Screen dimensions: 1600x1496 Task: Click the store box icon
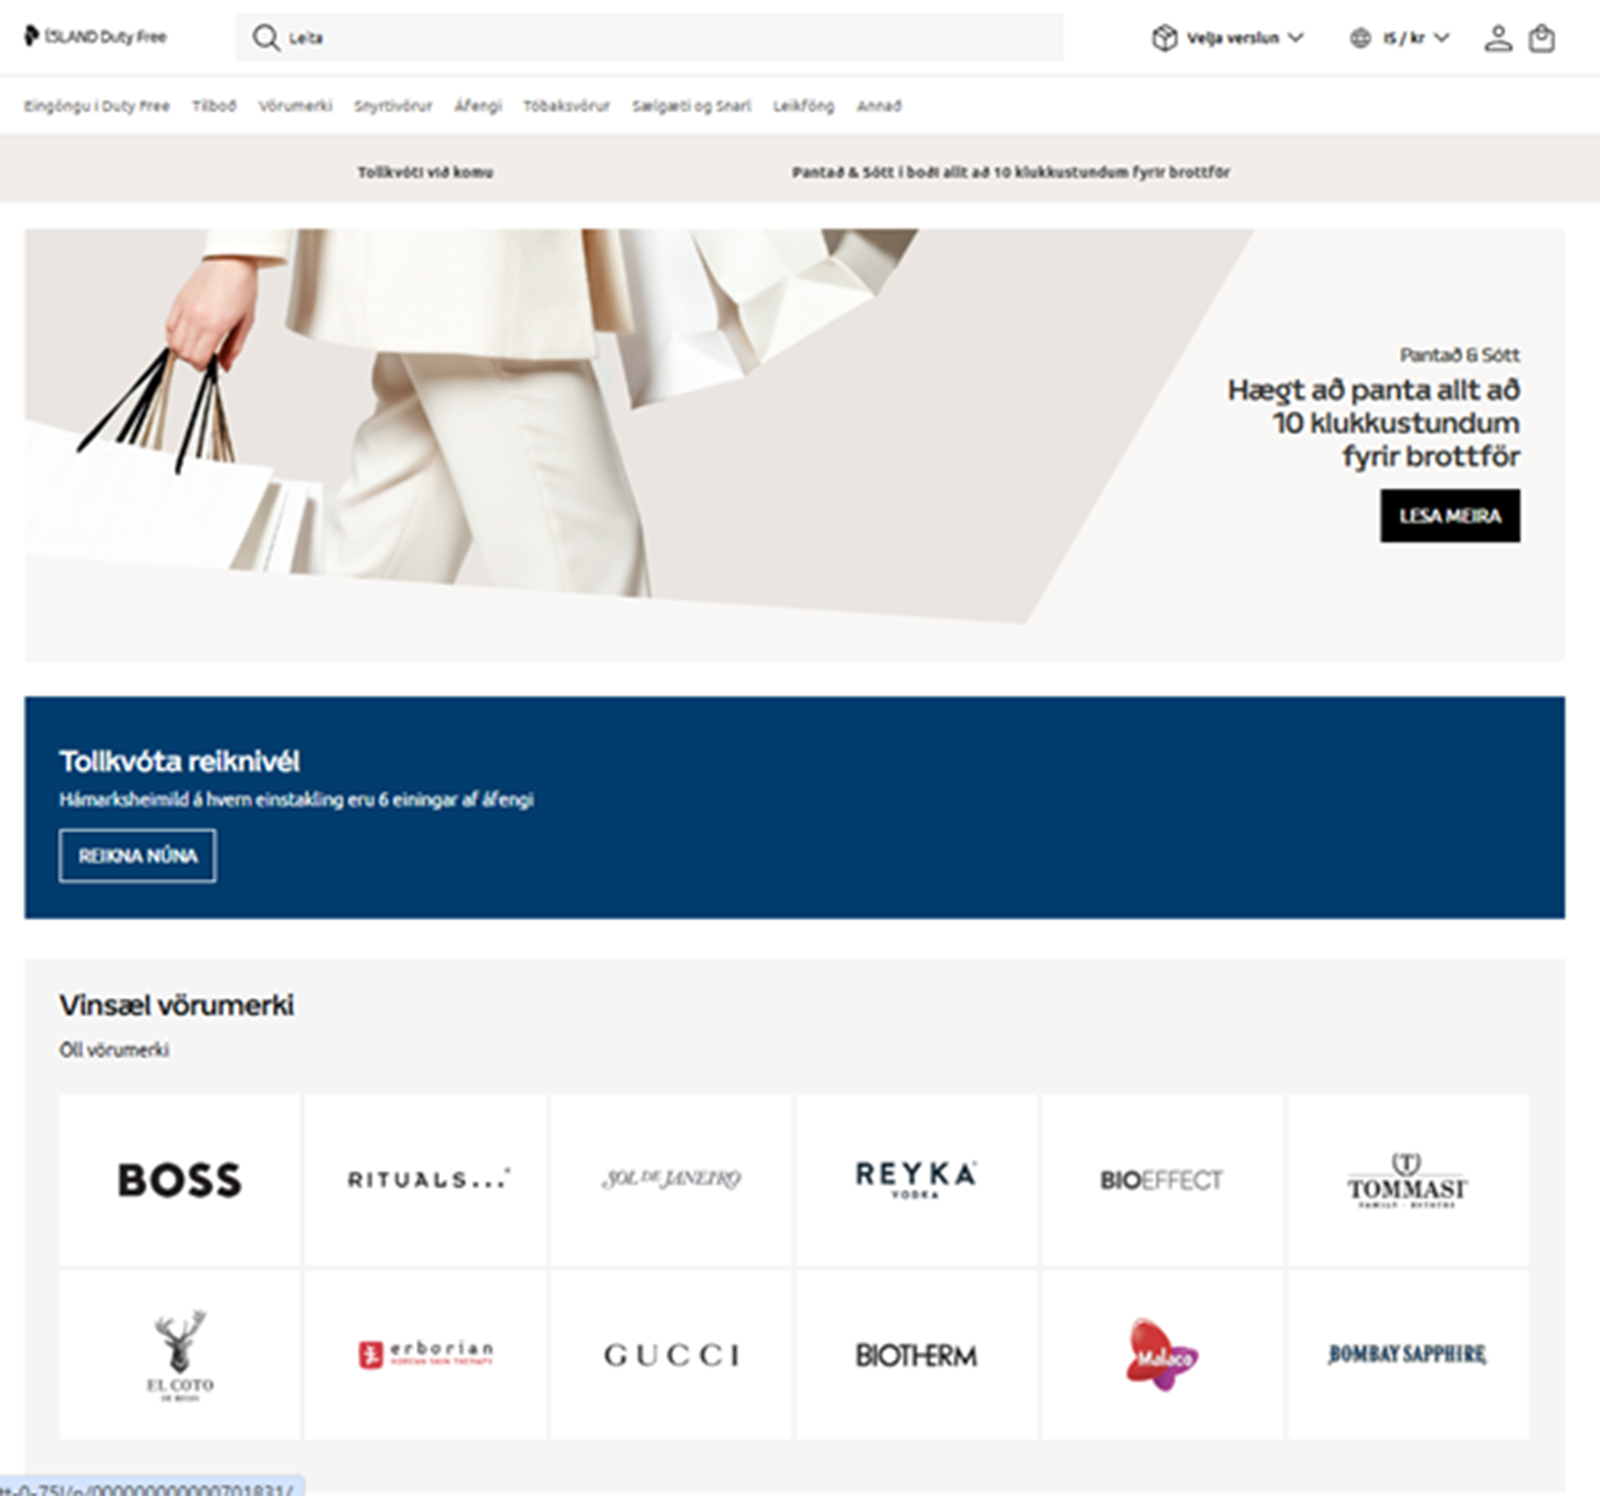(x=1164, y=38)
